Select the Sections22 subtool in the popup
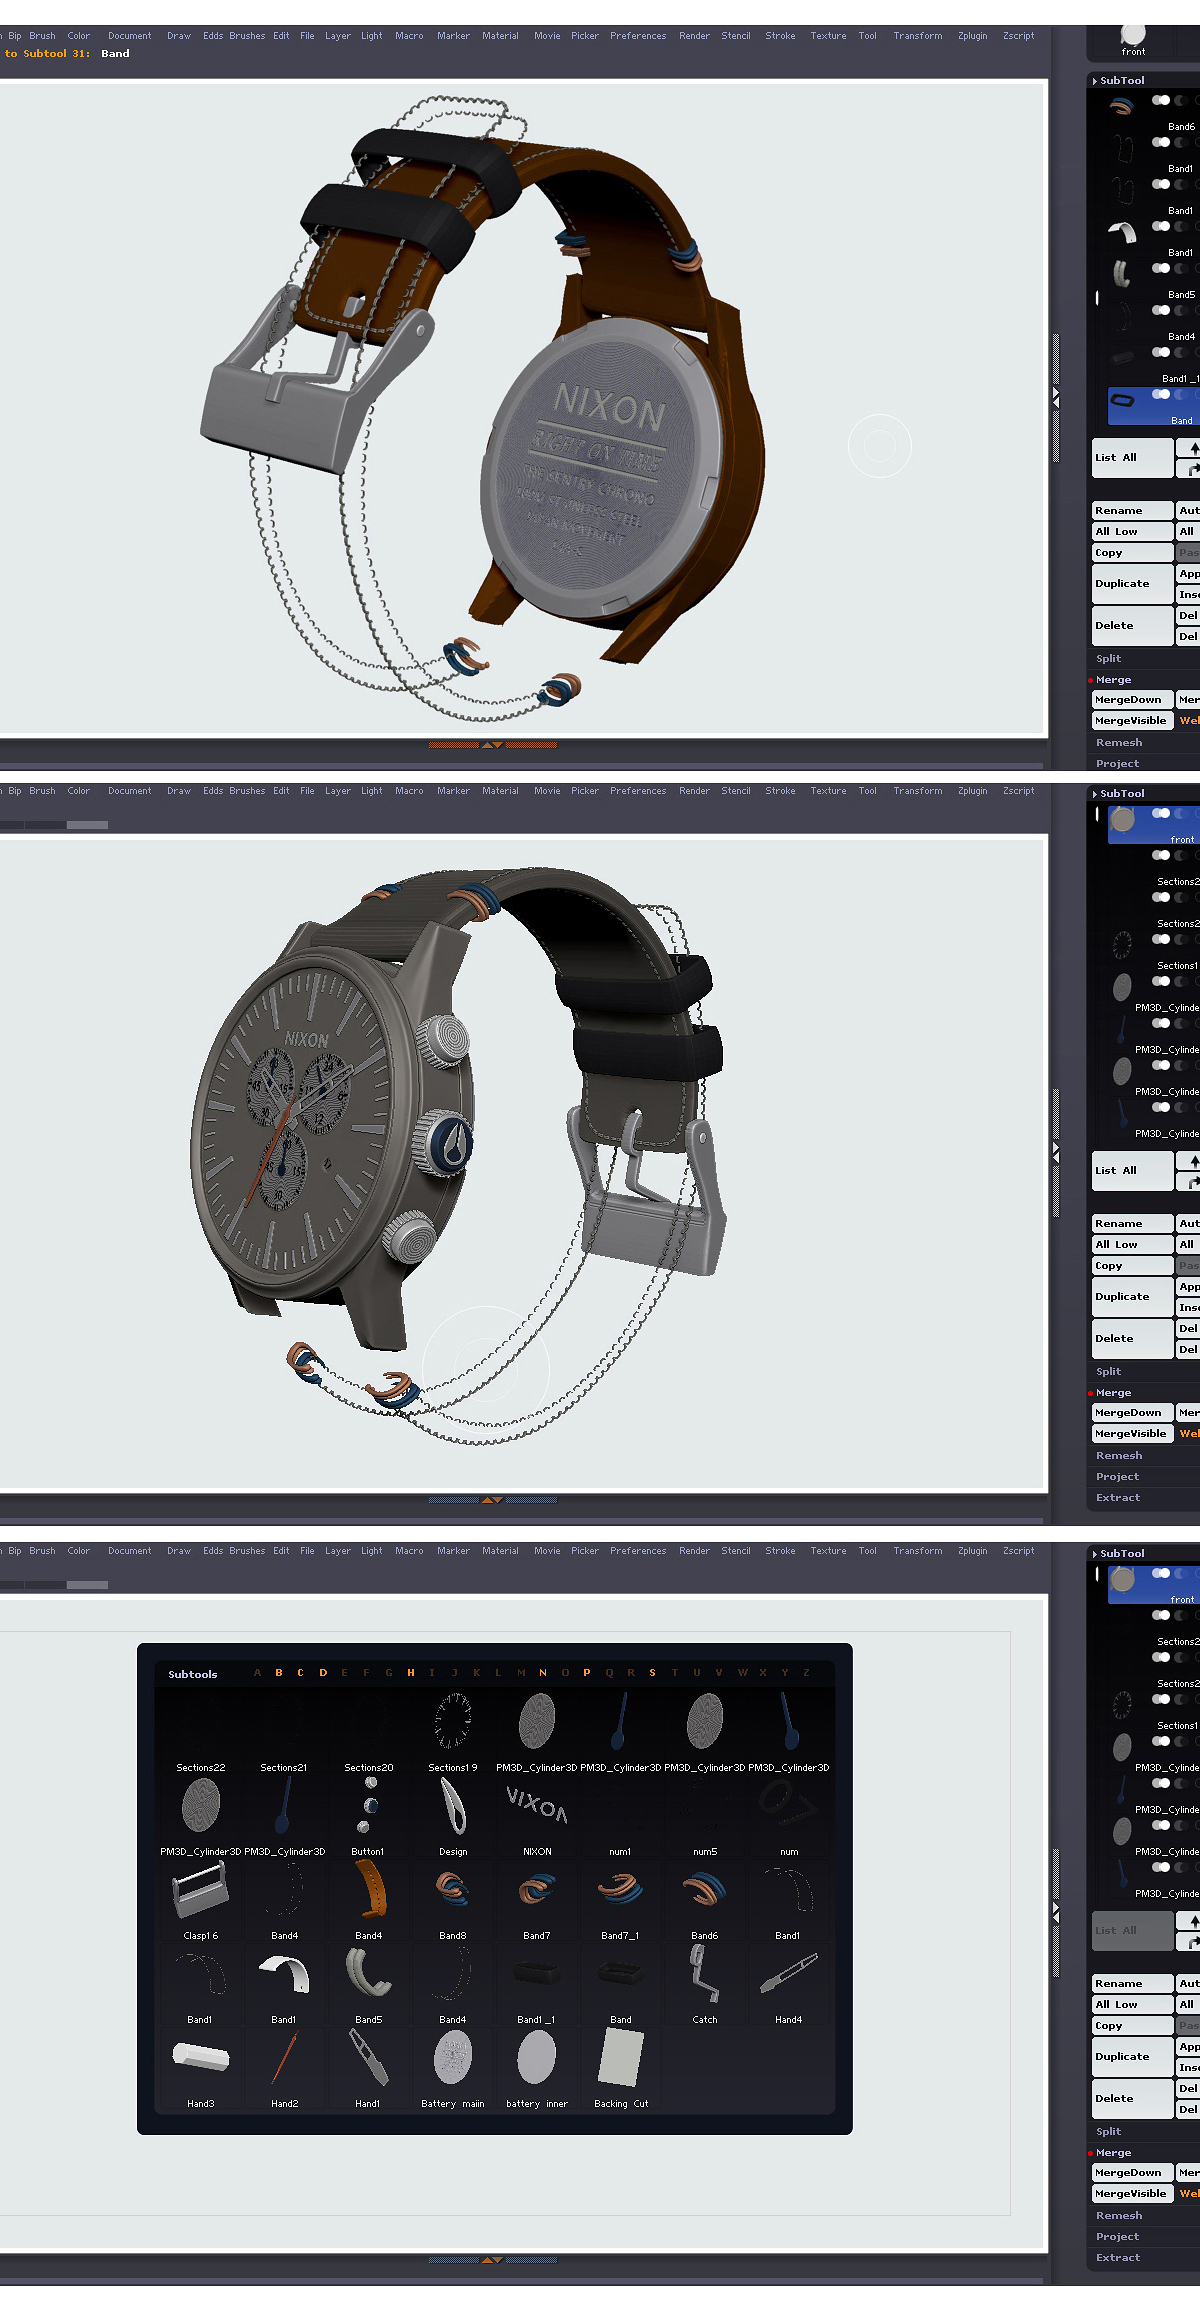 [x=200, y=1731]
